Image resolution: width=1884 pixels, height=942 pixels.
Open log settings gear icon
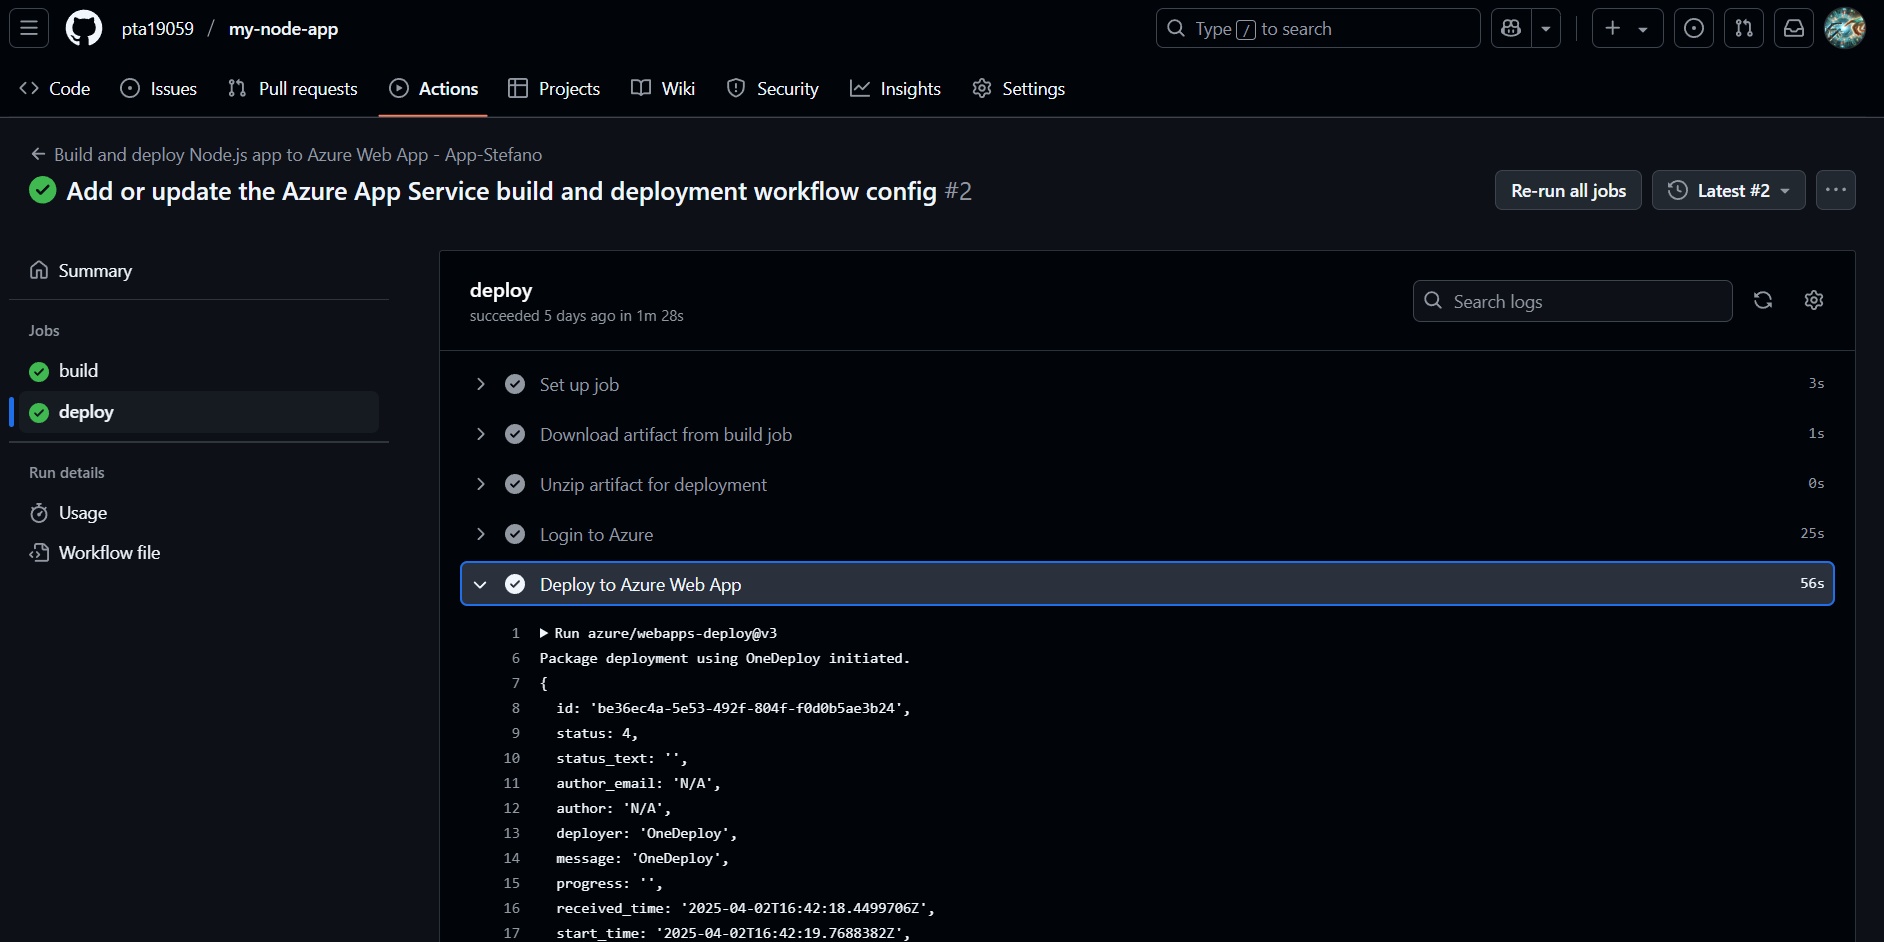pyautogui.click(x=1814, y=300)
